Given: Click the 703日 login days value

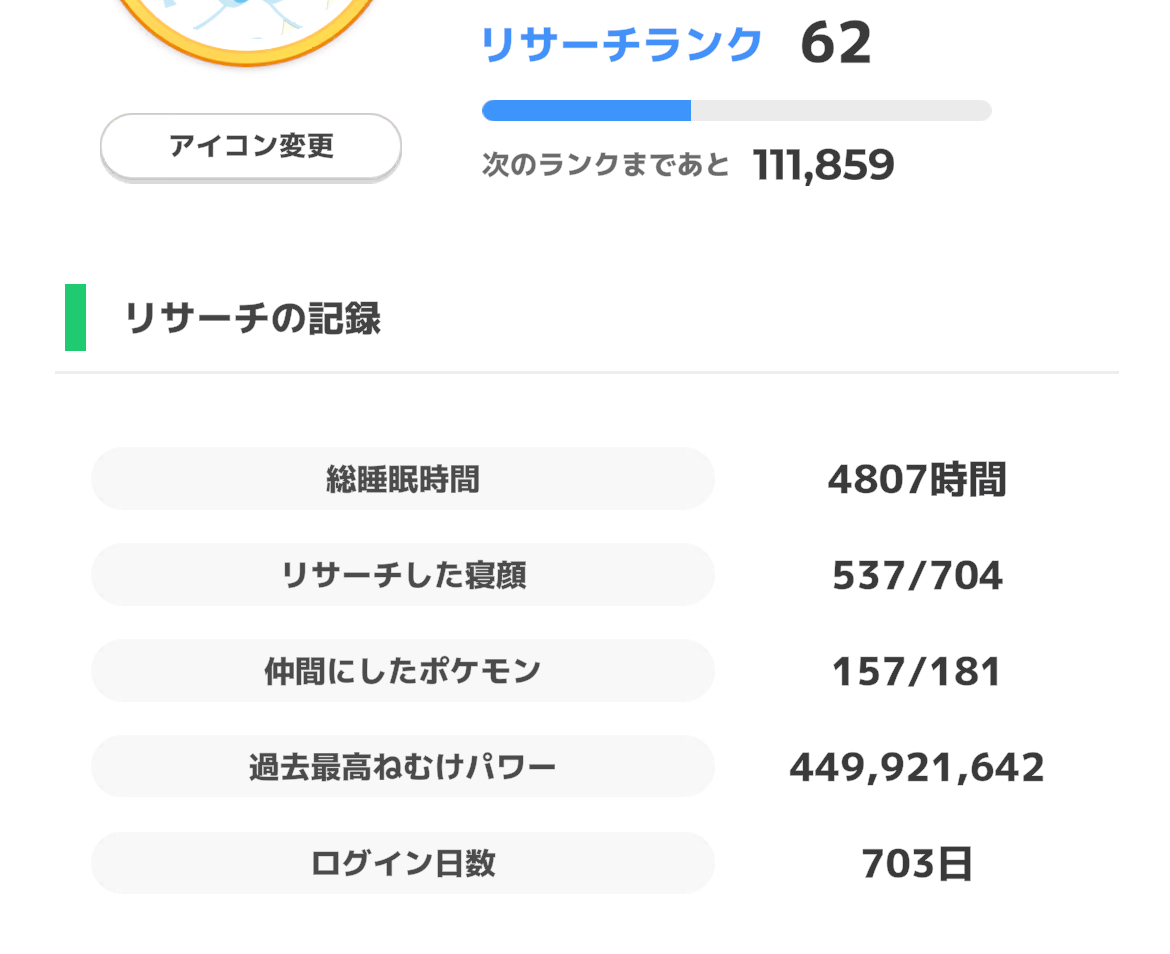Looking at the screenshot, I should point(917,864).
